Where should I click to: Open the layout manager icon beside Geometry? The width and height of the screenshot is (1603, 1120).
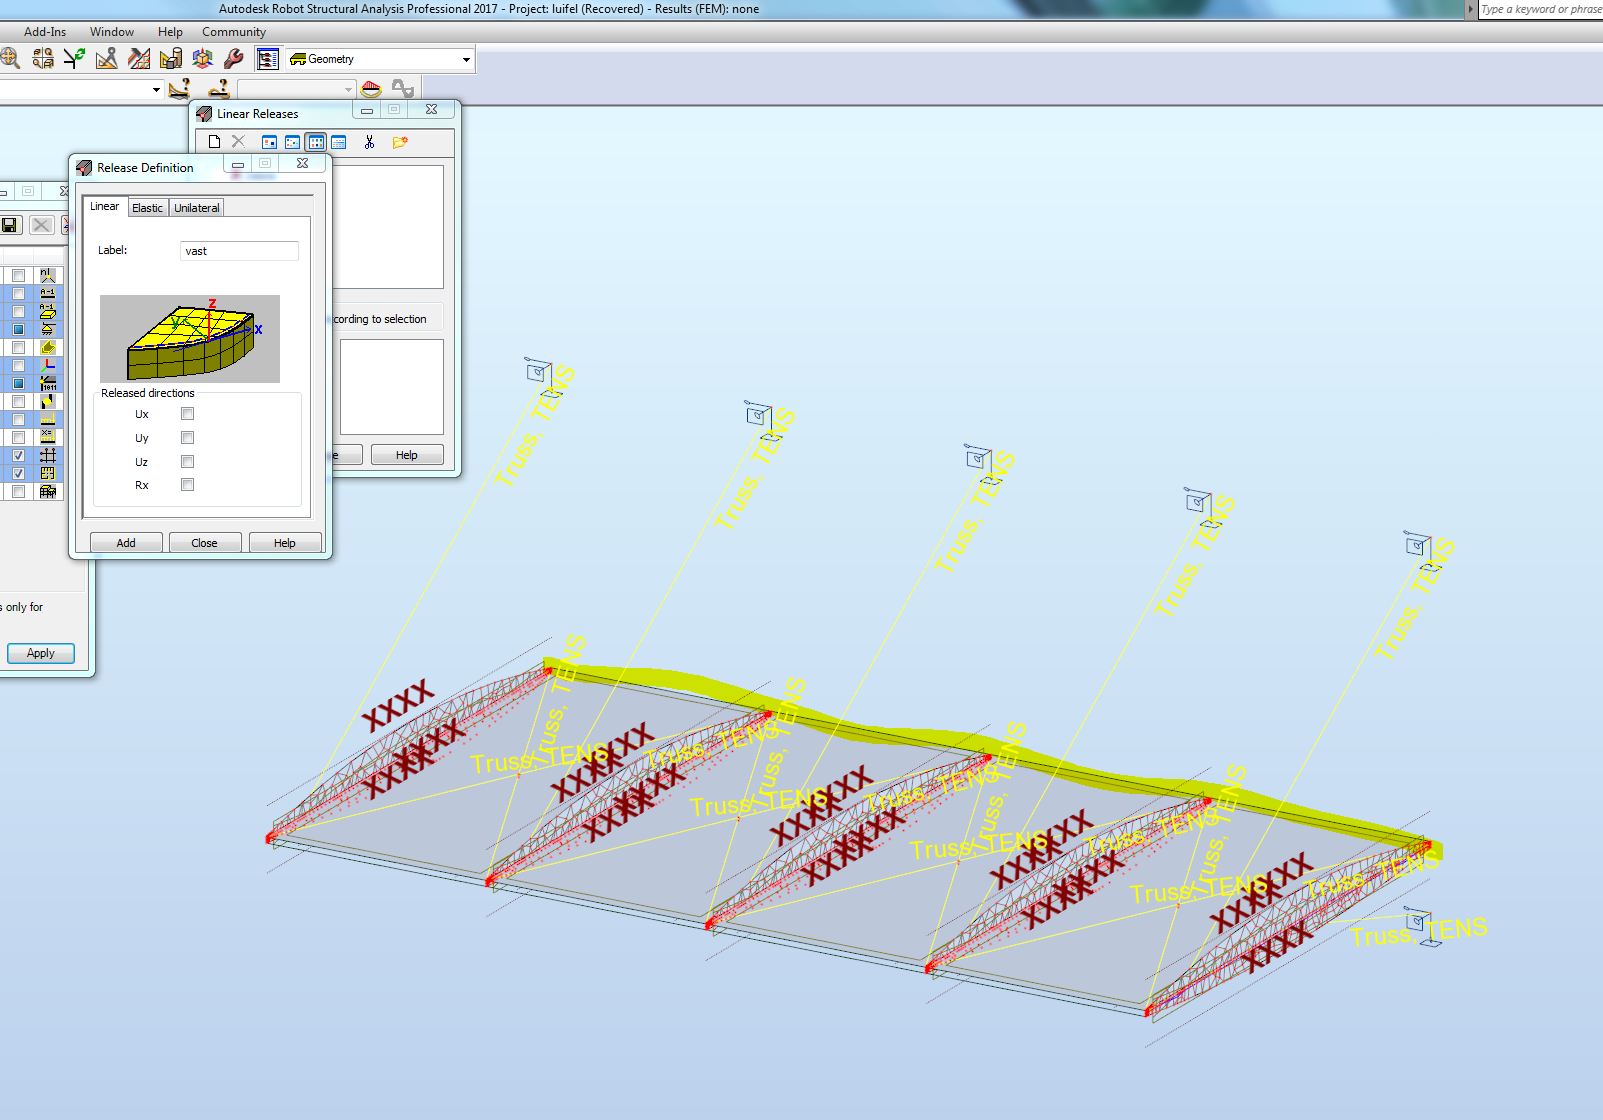tap(267, 58)
